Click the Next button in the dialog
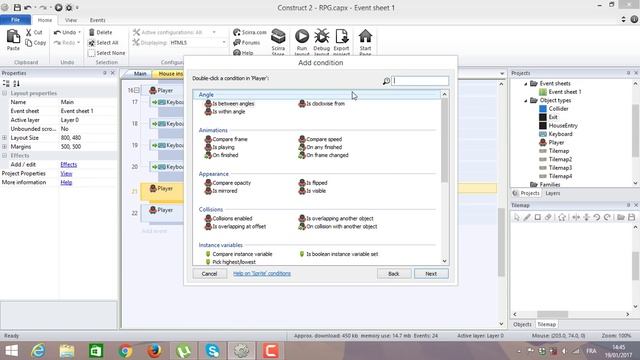 click(x=431, y=273)
